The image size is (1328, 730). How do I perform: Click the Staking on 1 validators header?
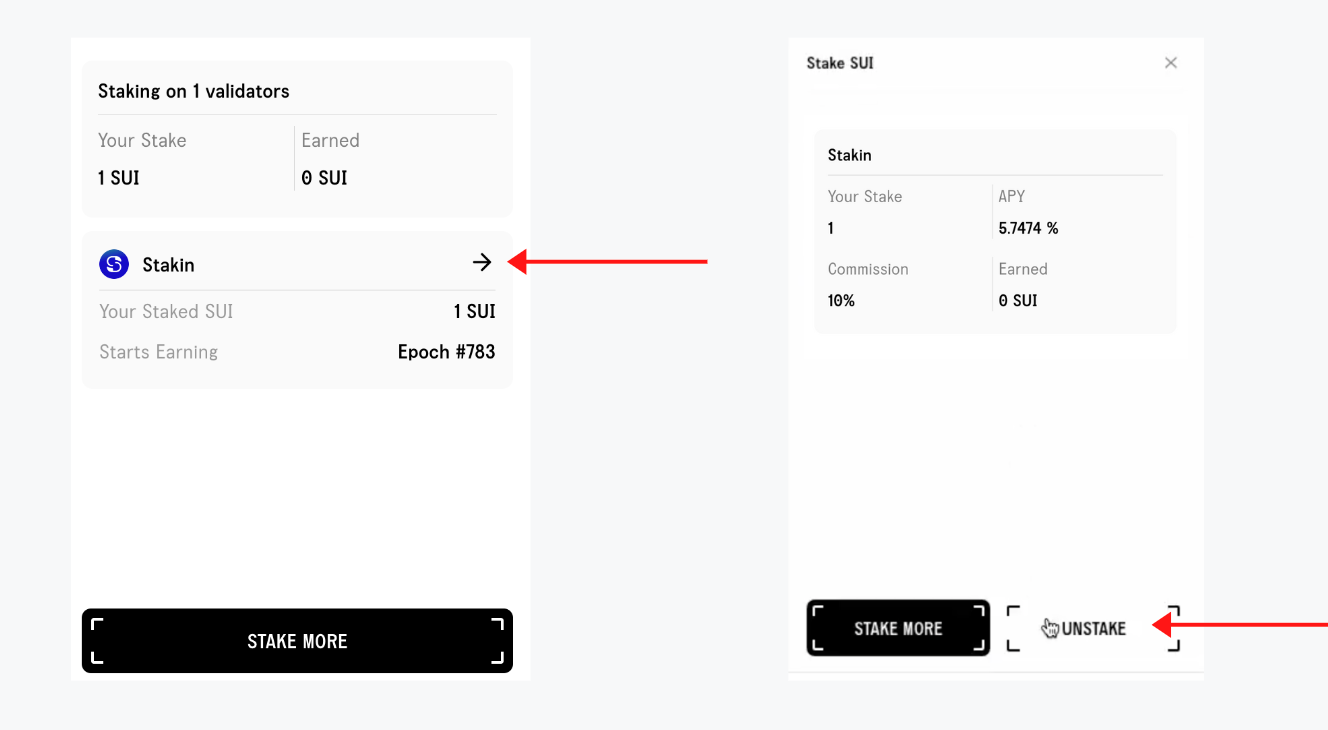point(195,90)
